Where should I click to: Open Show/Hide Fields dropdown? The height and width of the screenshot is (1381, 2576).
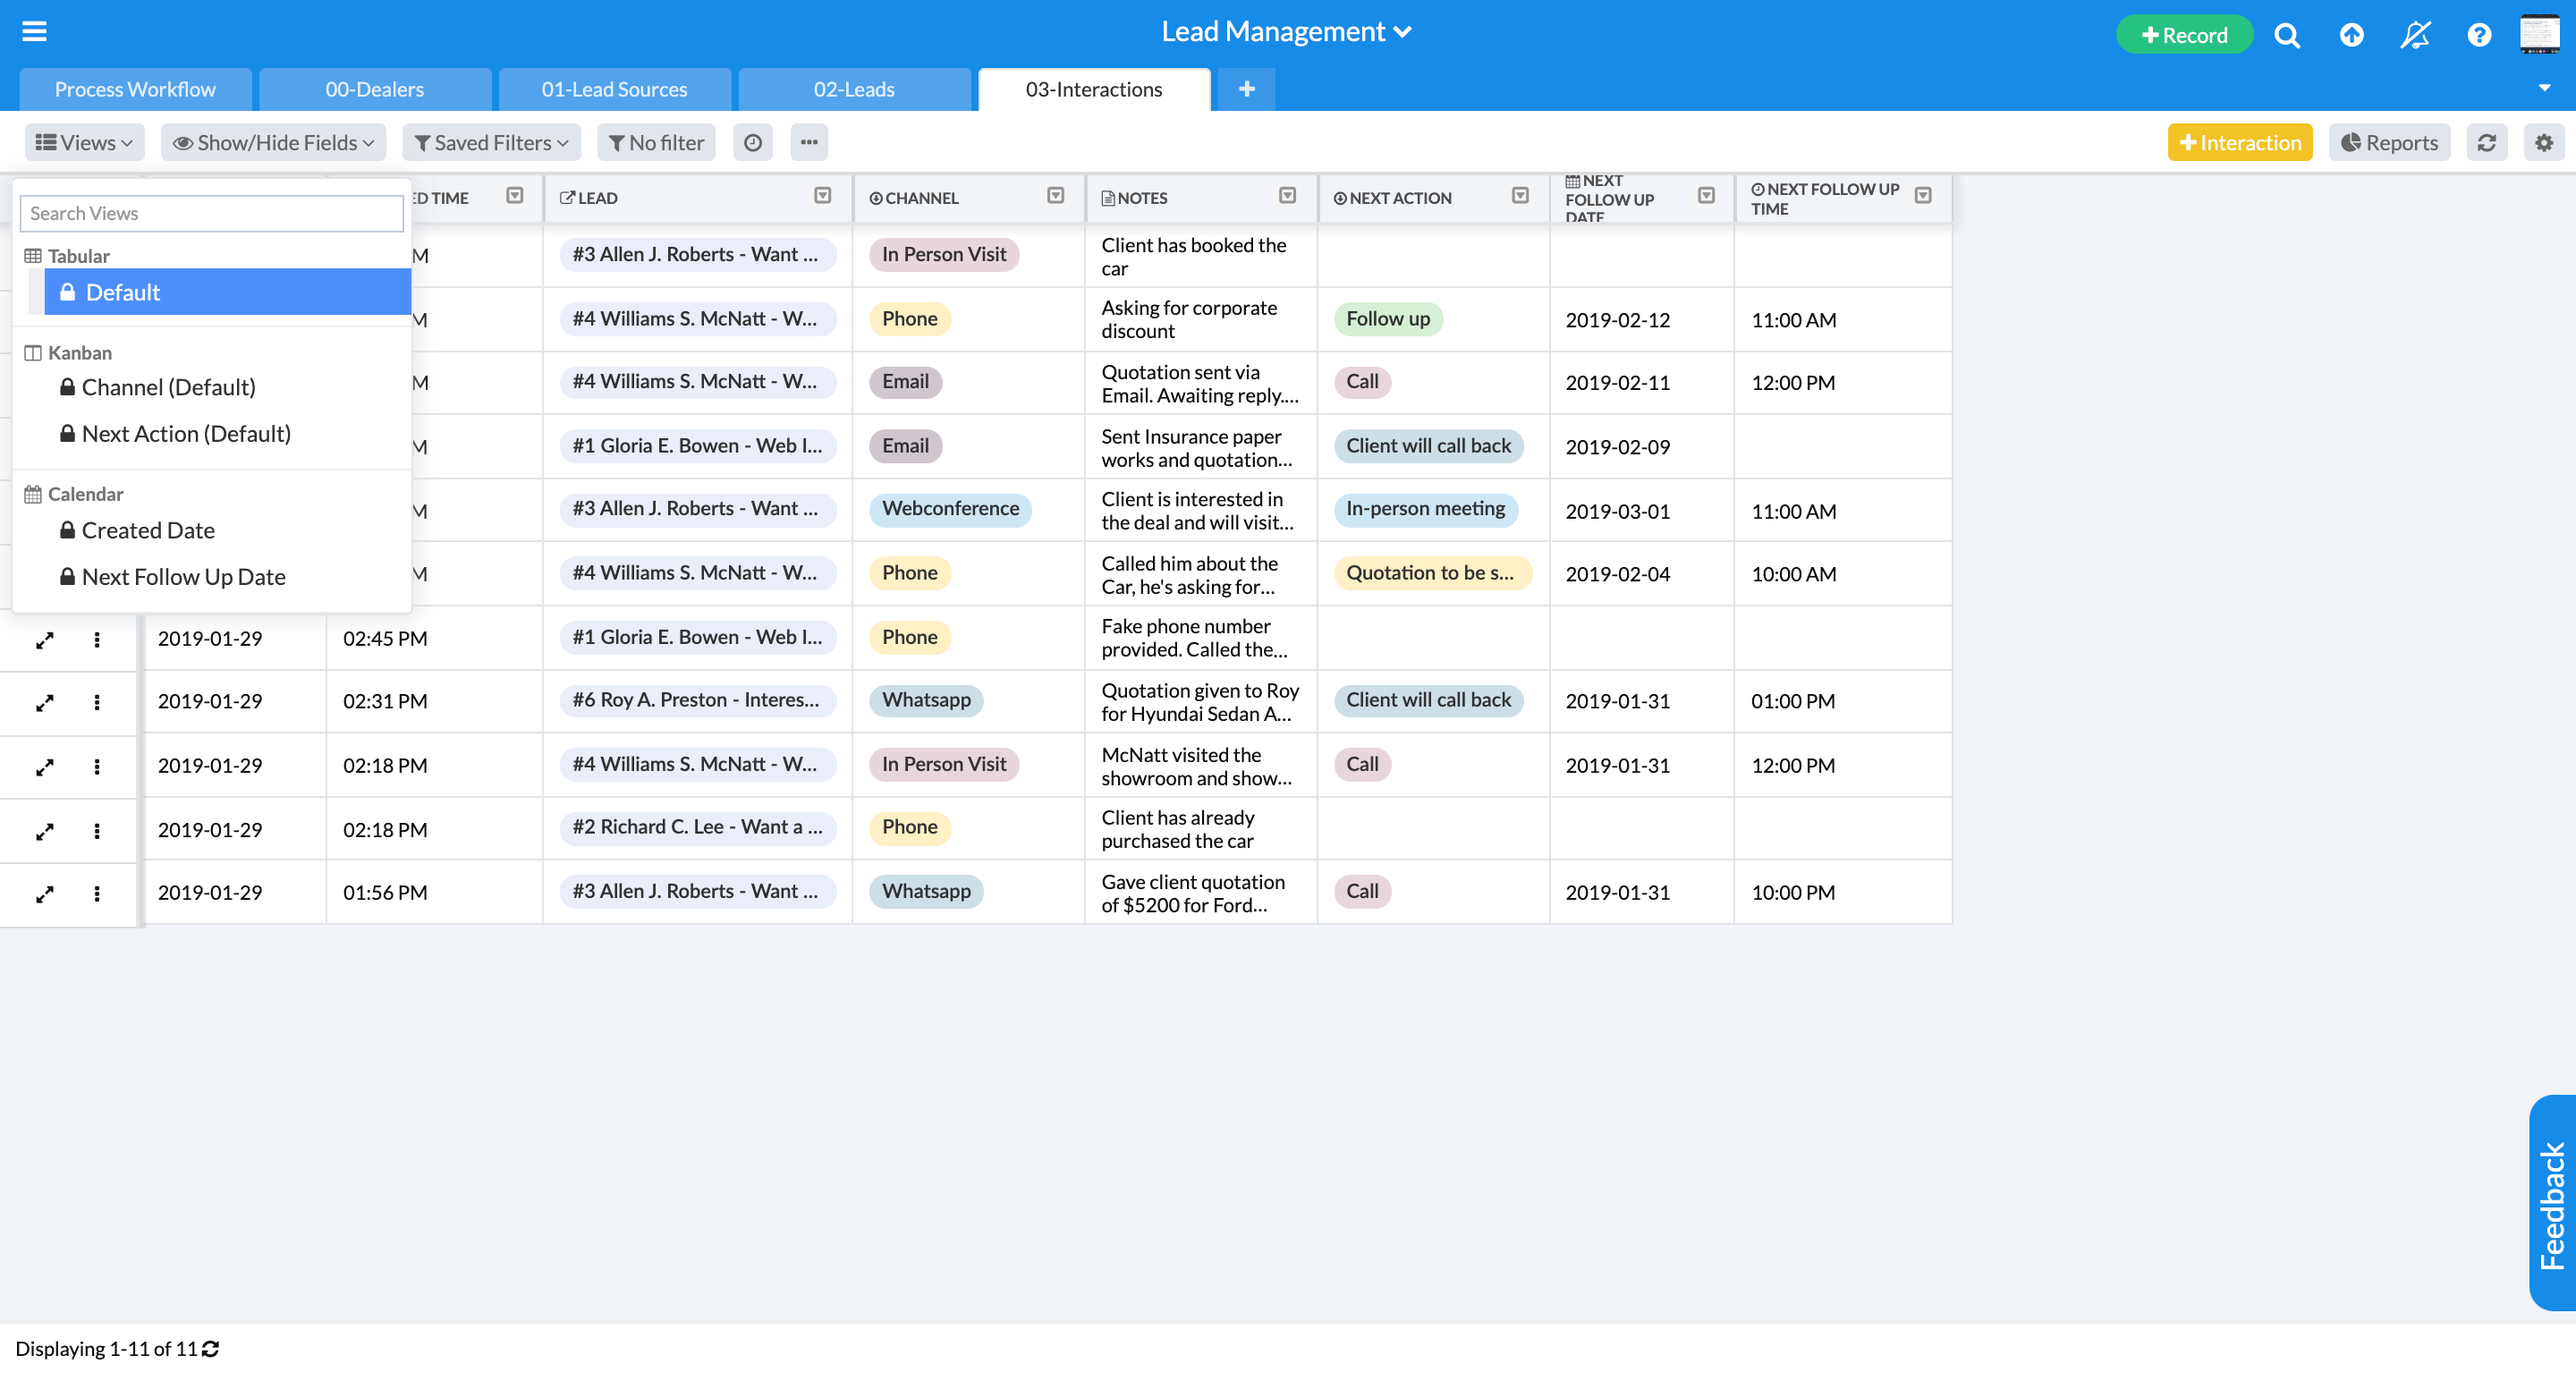tap(274, 143)
